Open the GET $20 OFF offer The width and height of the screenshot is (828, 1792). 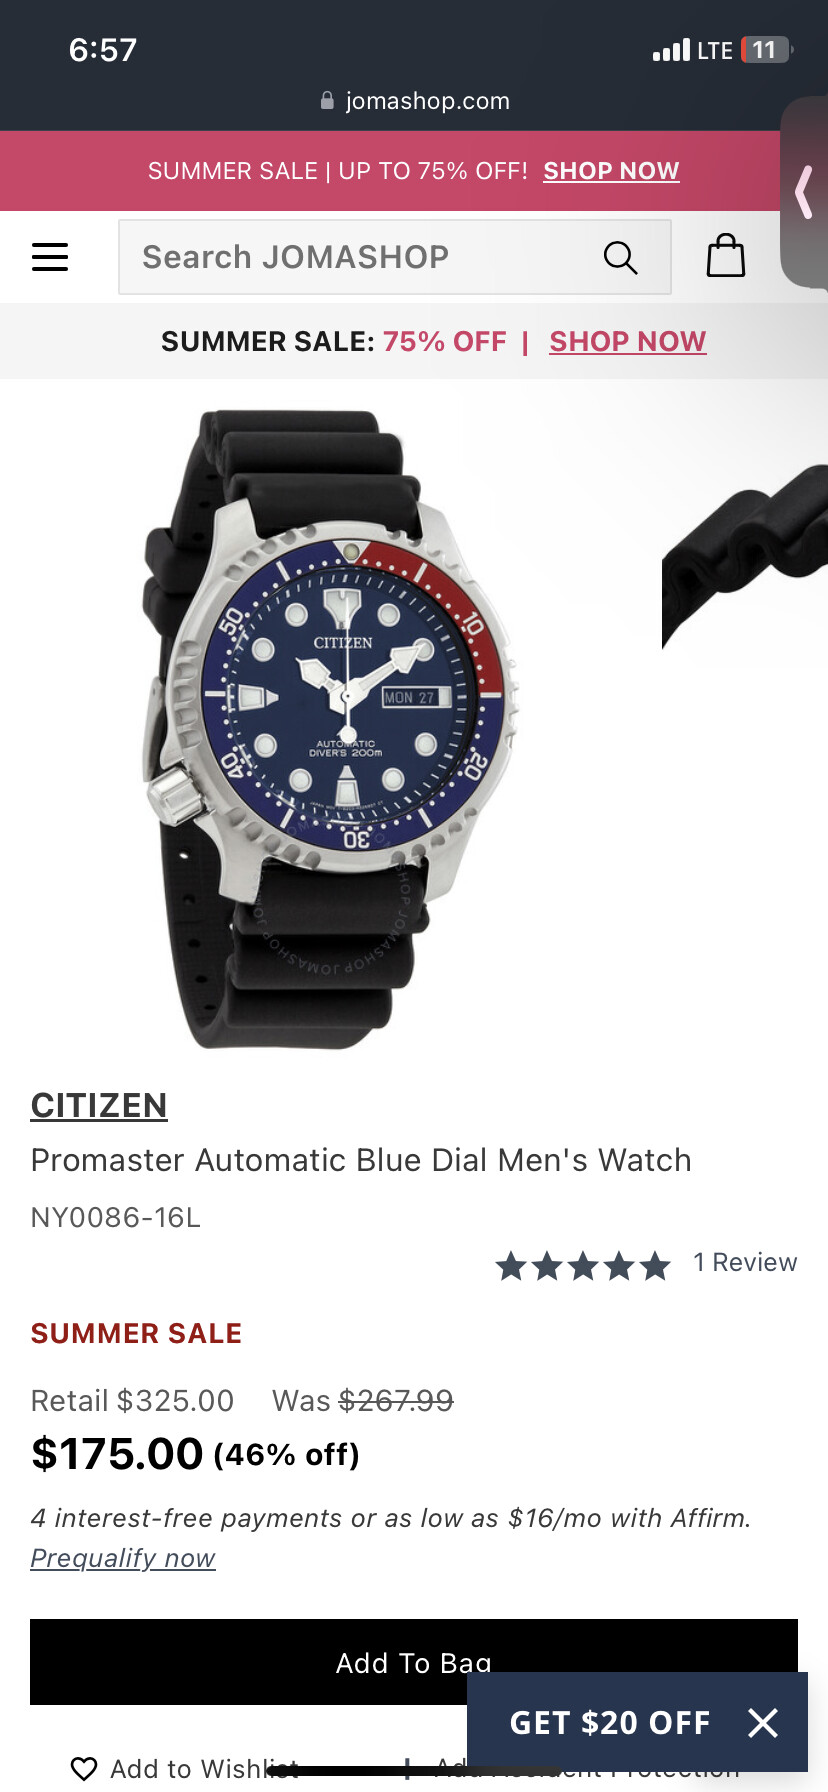click(x=610, y=1722)
